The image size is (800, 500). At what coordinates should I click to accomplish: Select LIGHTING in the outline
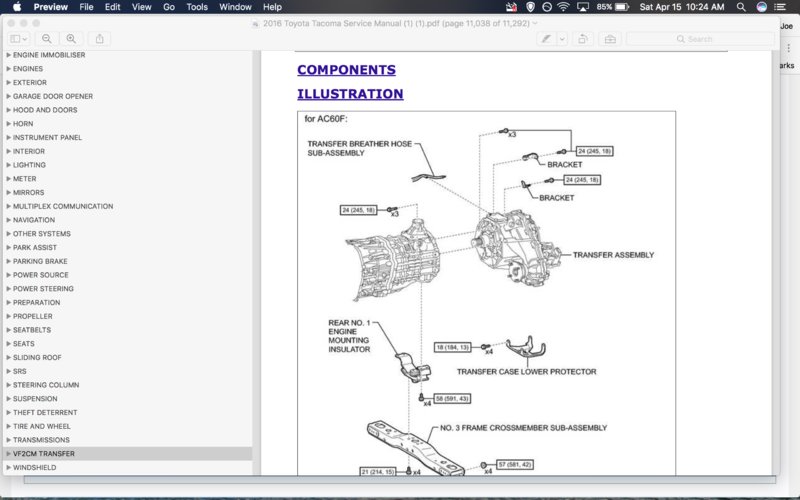tap(29, 165)
